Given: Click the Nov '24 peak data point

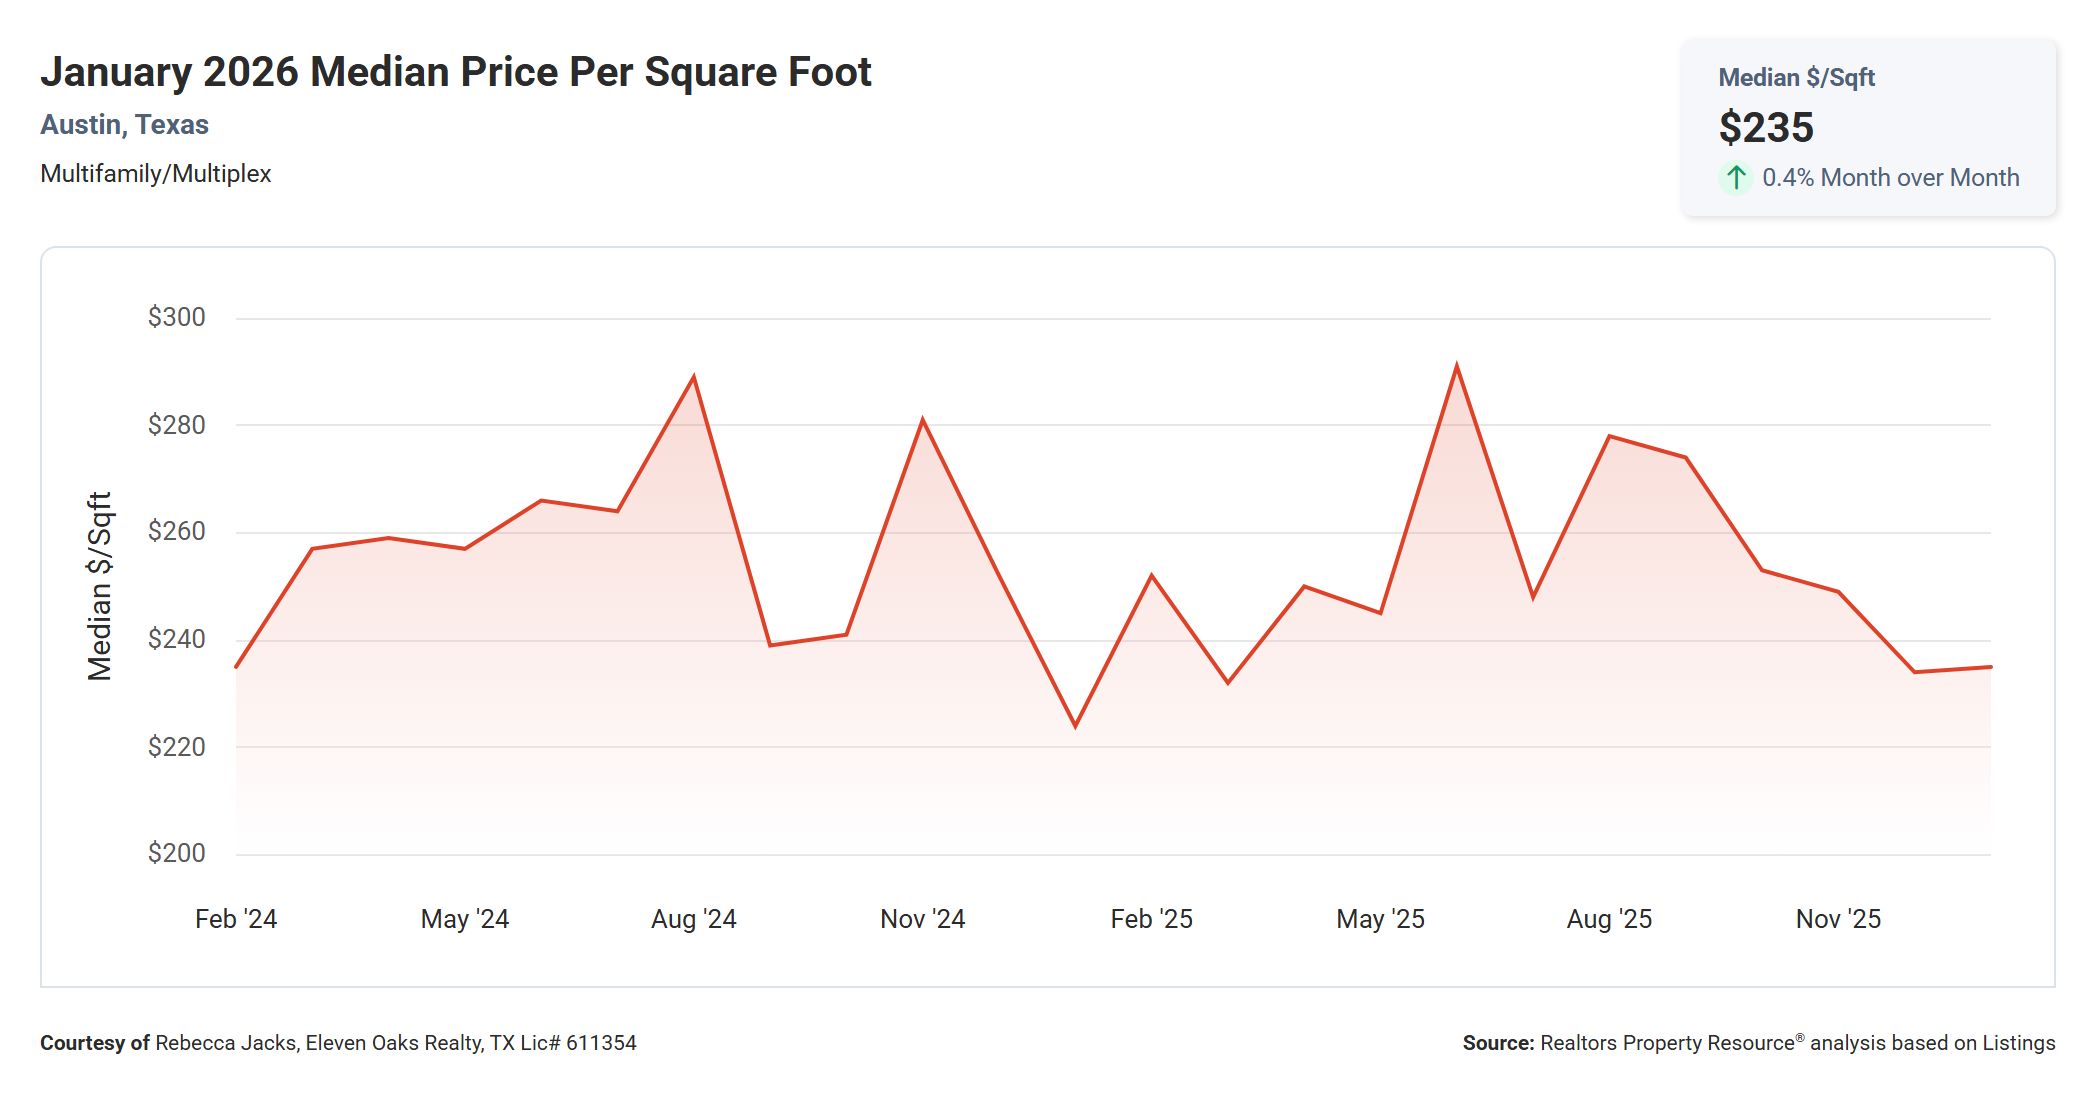Looking at the screenshot, I should pos(922,420).
